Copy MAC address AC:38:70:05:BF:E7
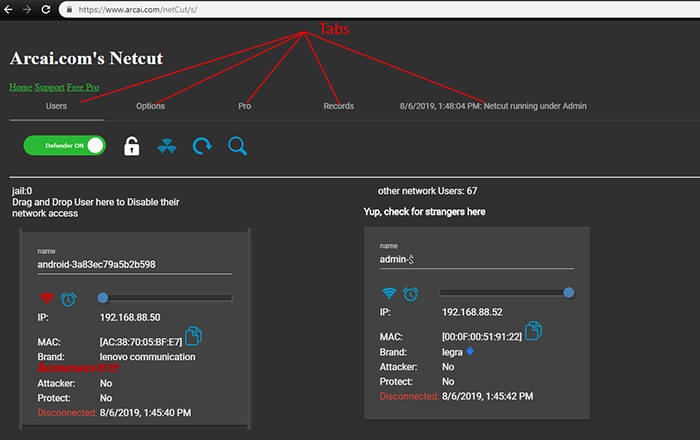Viewport: 700px width, 440px height. coord(193,336)
